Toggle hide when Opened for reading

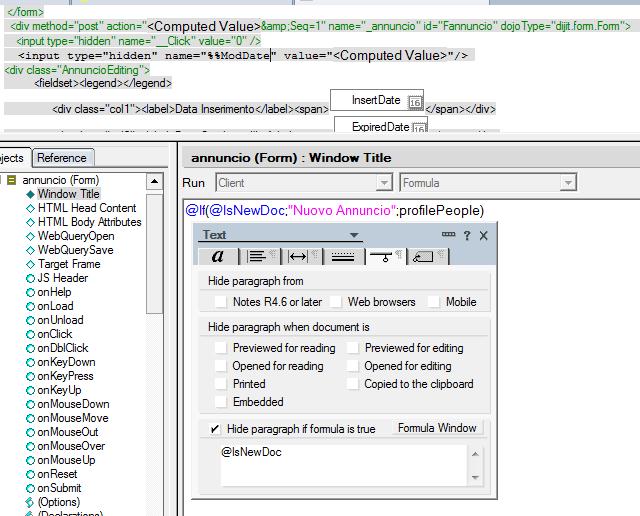click(x=220, y=366)
